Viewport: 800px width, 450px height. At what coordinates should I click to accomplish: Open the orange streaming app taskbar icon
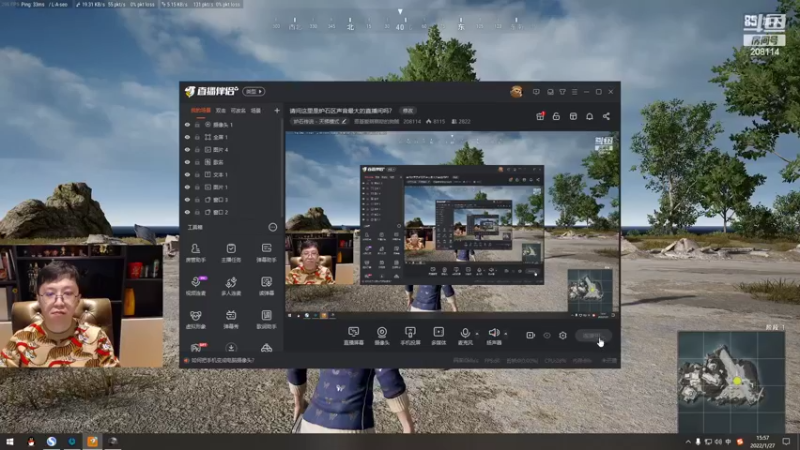click(92, 441)
